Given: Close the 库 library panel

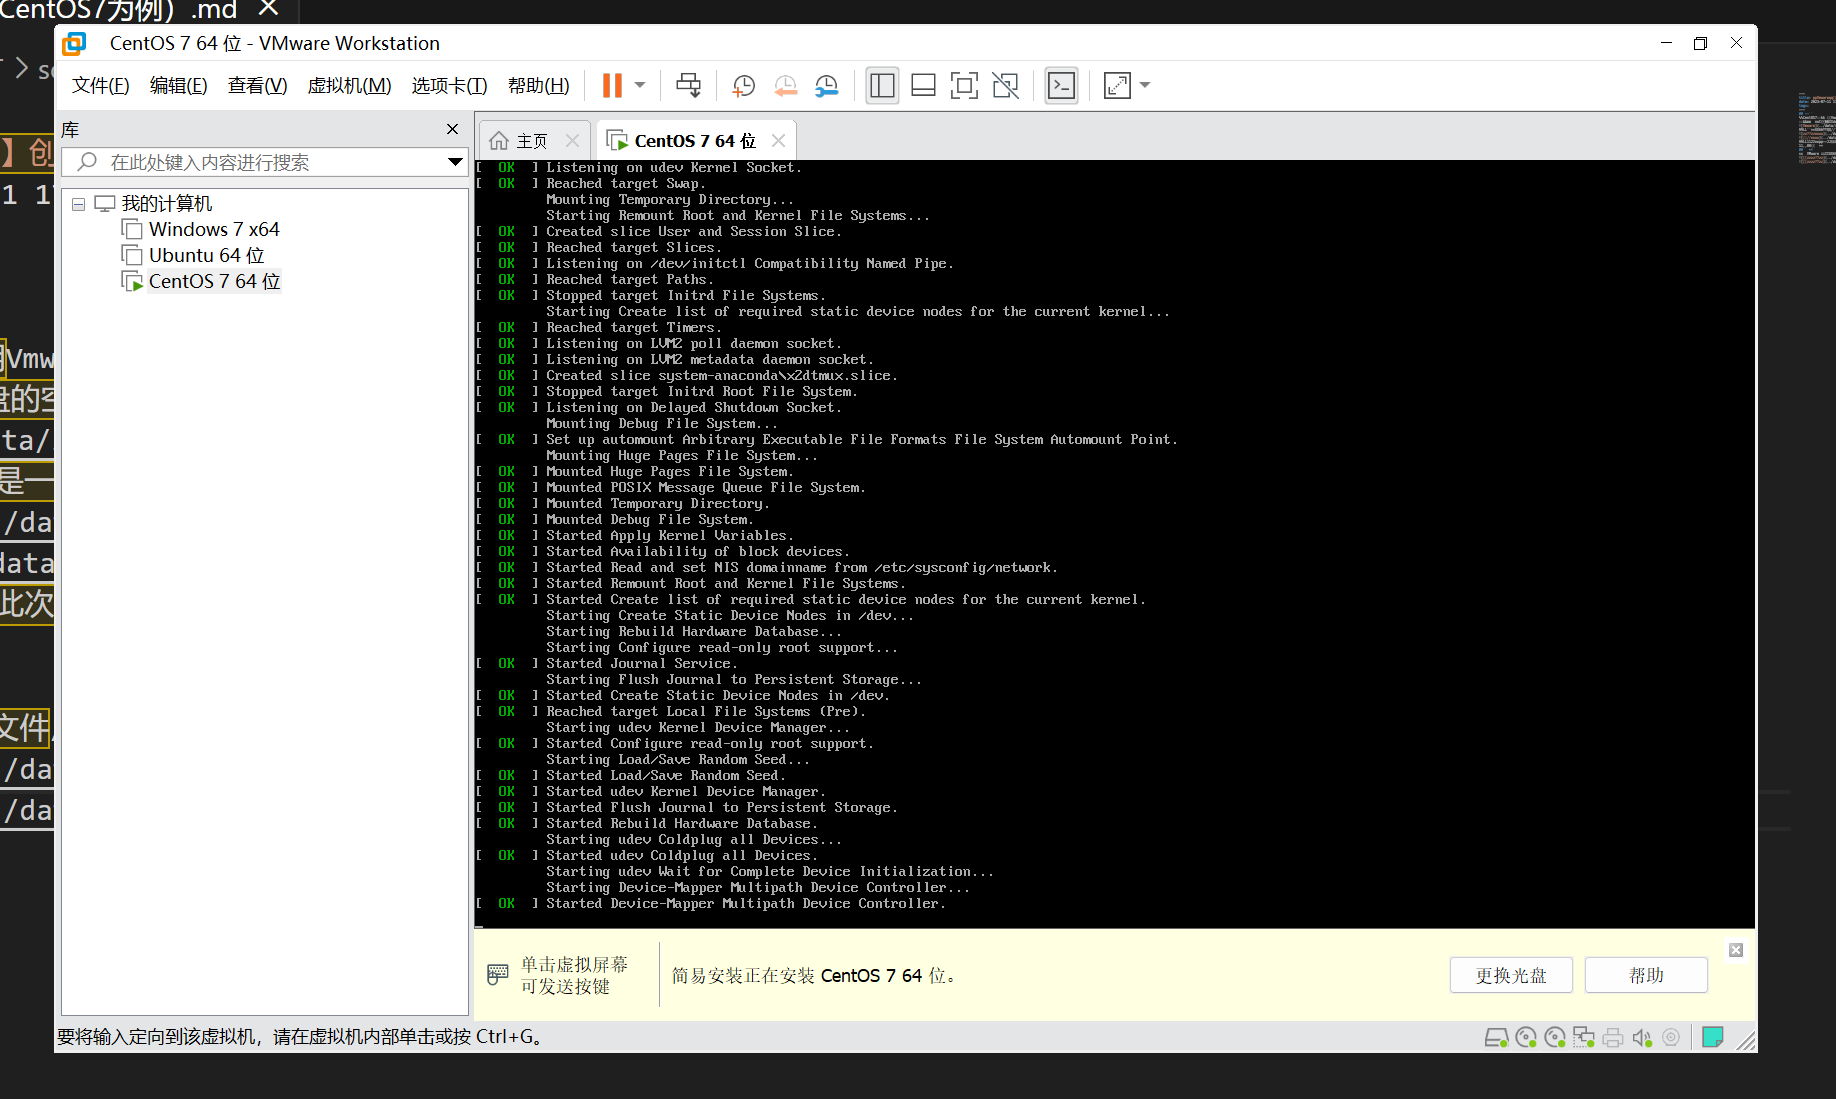Looking at the screenshot, I should pos(452,129).
